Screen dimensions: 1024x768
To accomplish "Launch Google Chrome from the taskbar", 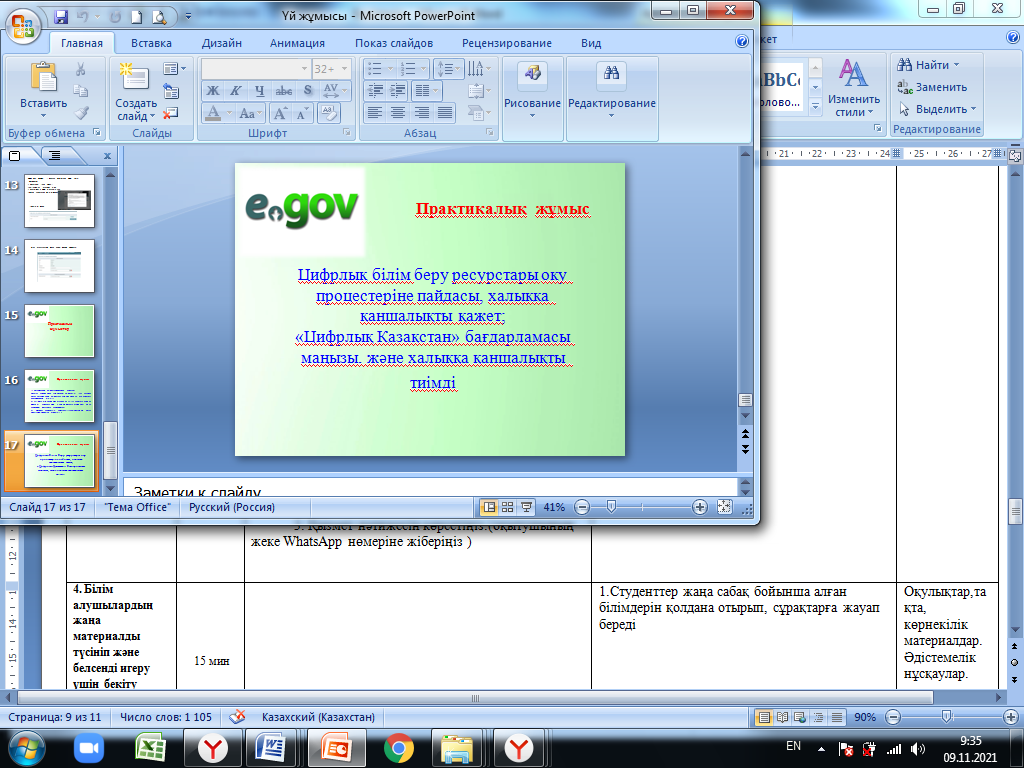I will (x=398, y=748).
